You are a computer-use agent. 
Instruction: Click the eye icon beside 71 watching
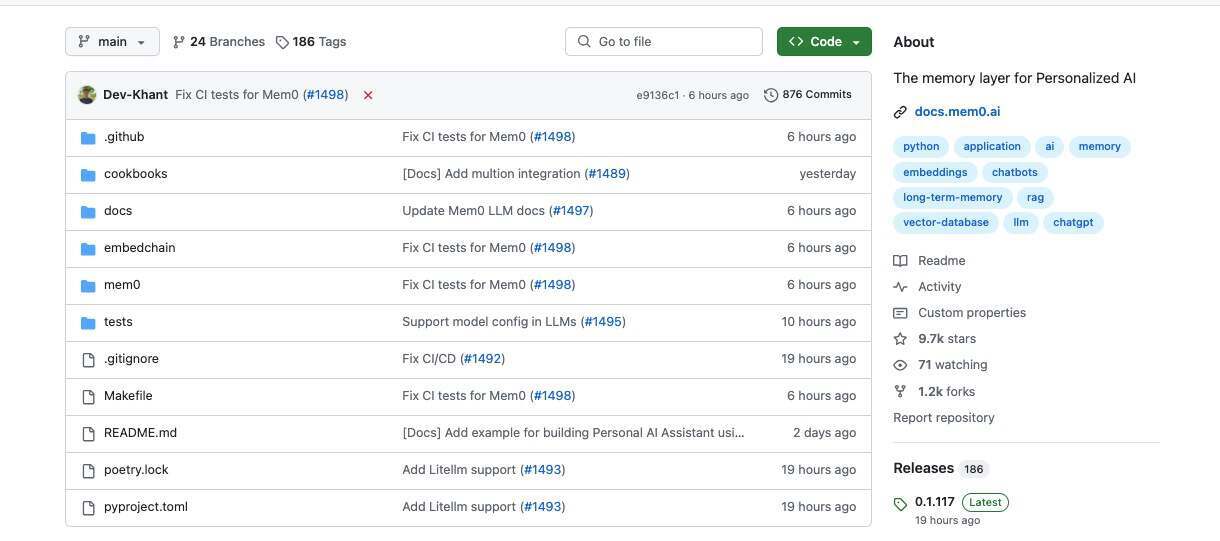900,365
